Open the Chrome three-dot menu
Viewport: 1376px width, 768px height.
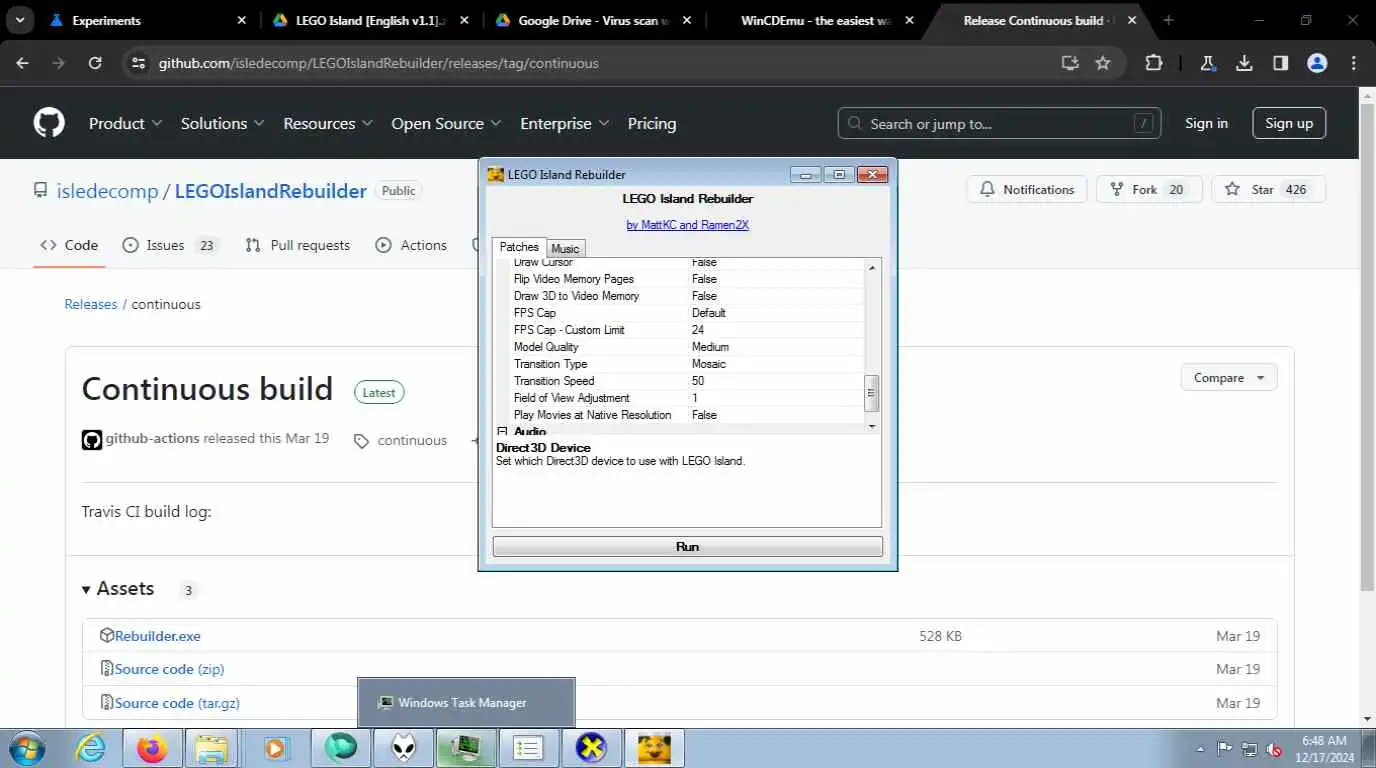(x=1353, y=62)
